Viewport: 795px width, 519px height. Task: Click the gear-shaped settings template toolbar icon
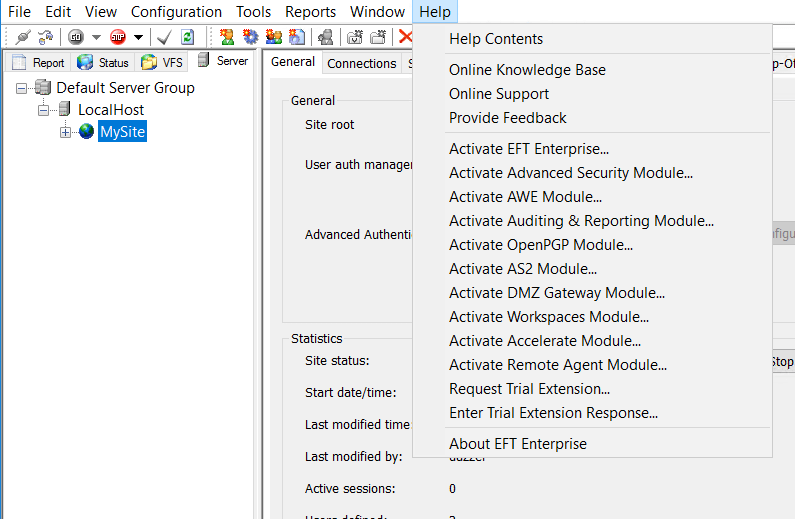250,37
